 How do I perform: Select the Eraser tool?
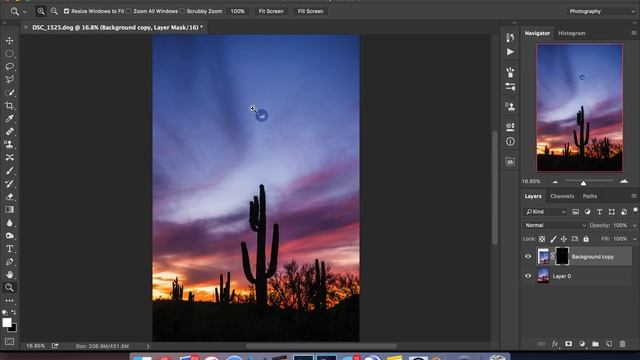click(9, 197)
